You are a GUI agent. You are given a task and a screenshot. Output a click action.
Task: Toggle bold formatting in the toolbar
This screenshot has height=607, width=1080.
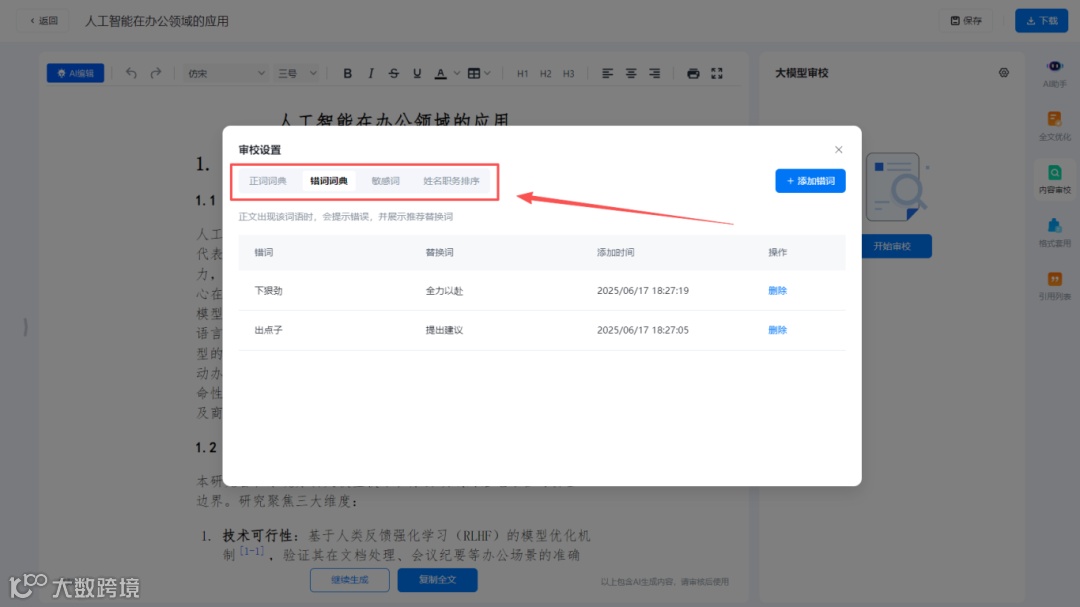tap(348, 73)
